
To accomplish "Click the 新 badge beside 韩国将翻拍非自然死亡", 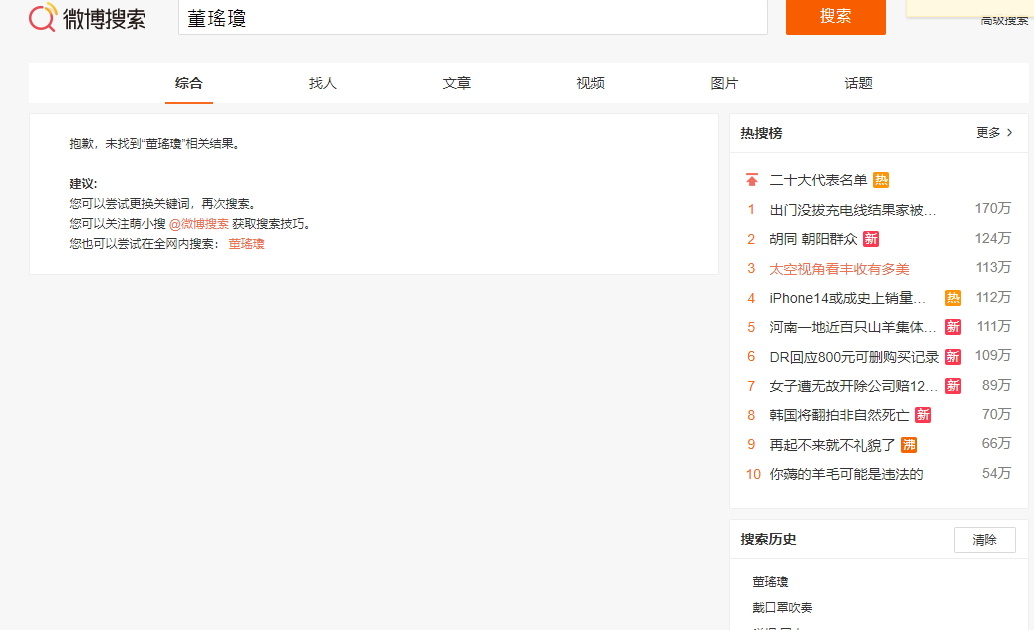I will click(922, 415).
